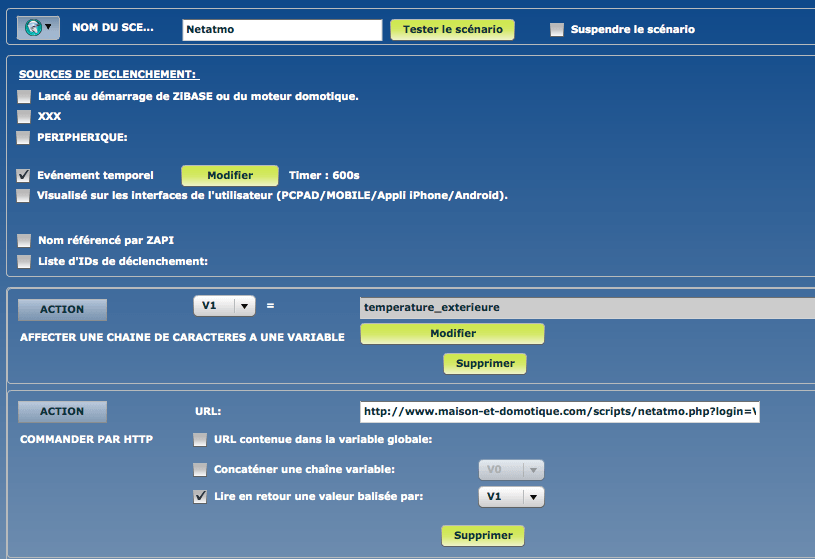Enable 'Lancé au démarrage de ZIBASE' checkbox
Image resolution: width=815 pixels, height=559 pixels.
(24, 97)
